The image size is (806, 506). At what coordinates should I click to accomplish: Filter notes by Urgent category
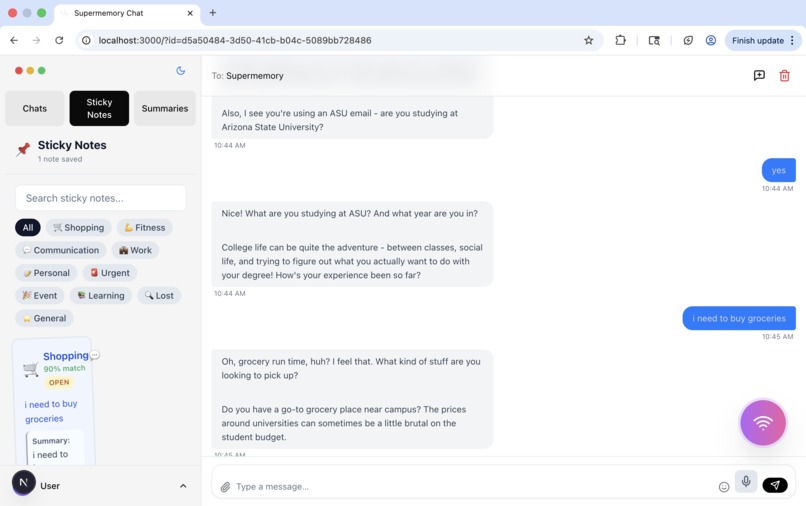[109, 273]
